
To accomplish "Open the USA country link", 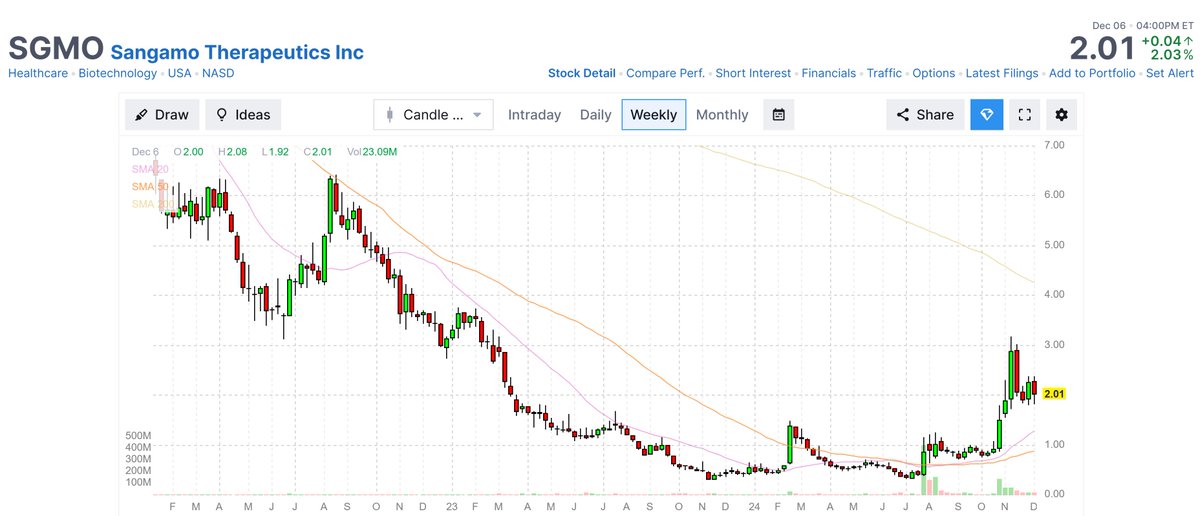I will 179,73.
